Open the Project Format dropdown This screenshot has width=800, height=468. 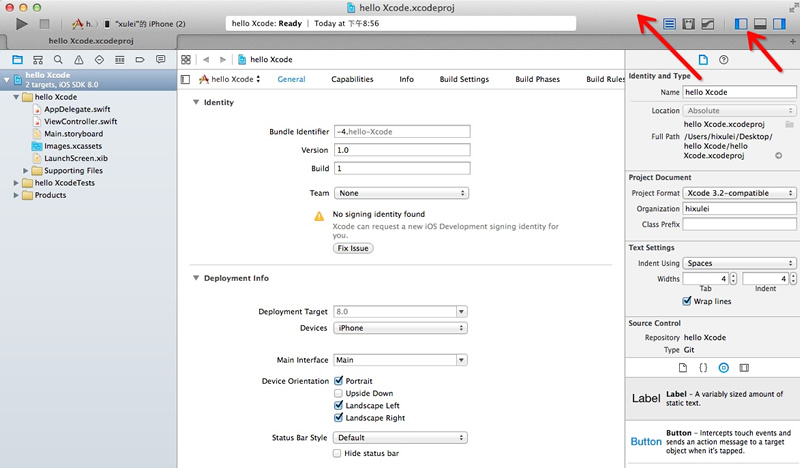point(739,193)
